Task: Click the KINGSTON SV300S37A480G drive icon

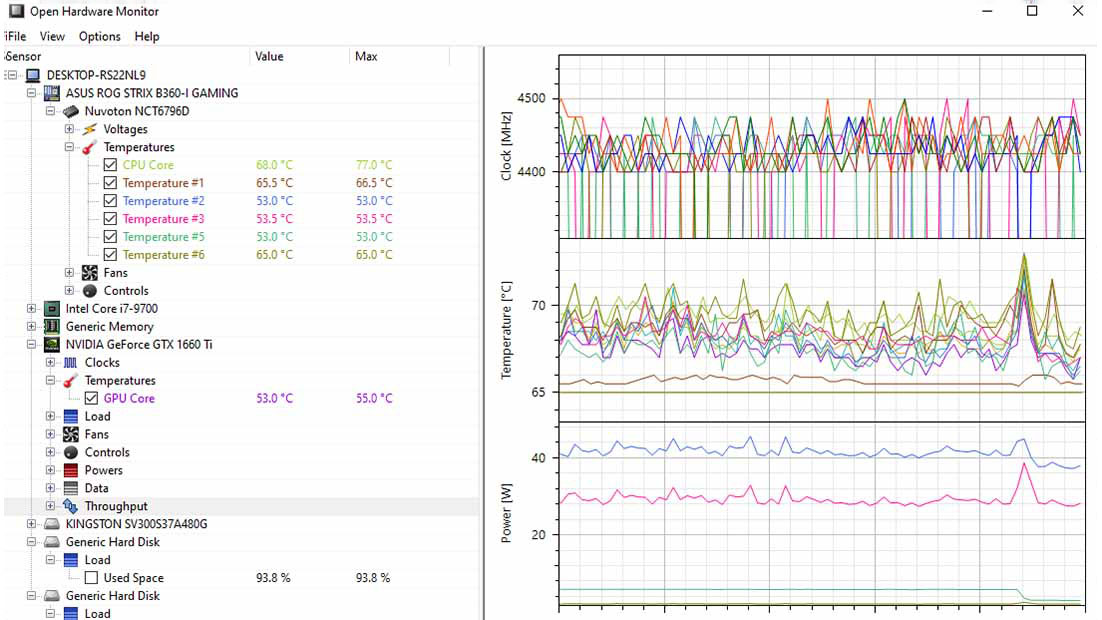Action: click(x=52, y=525)
